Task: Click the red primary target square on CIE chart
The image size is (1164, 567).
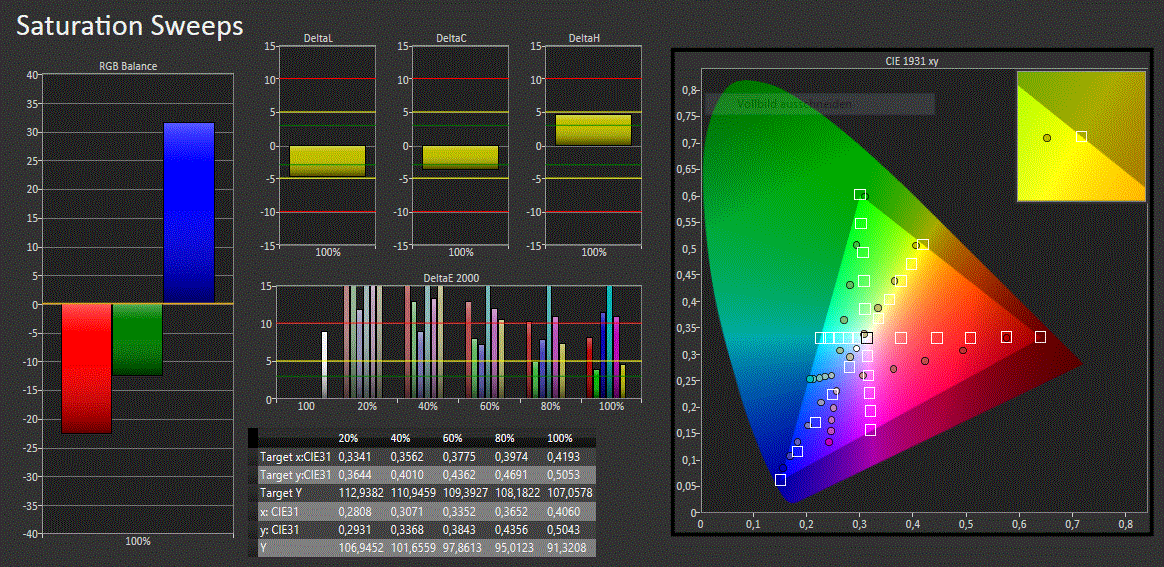Action: coord(1040,337)
